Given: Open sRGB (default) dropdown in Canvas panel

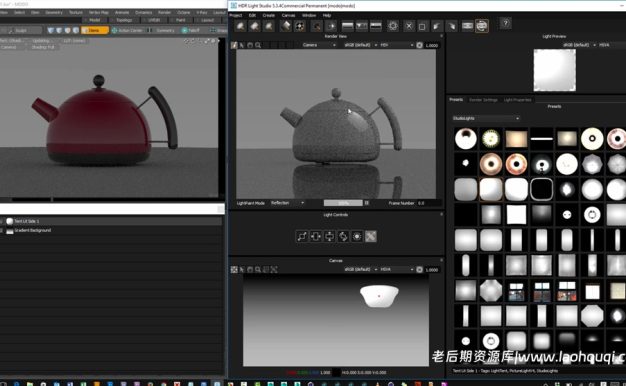Looking at the screenshot, I should click(360, 269).
